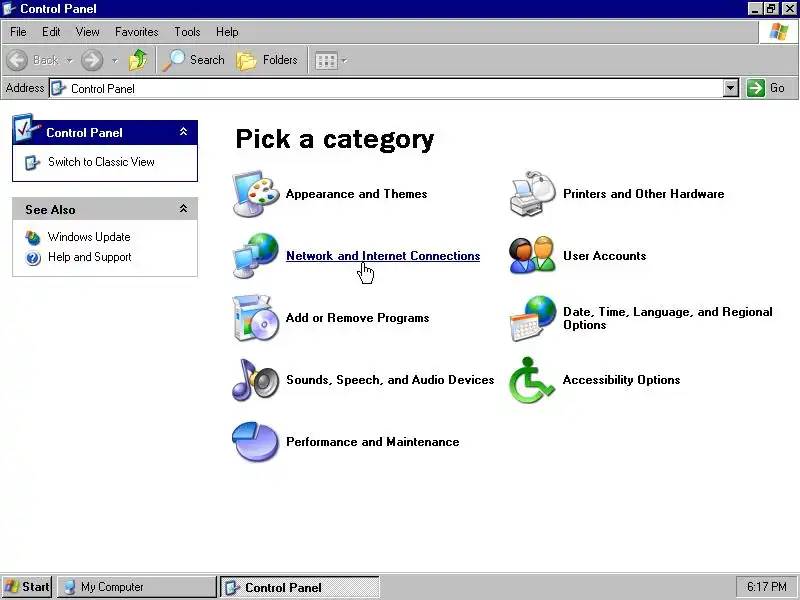Screen dimensions: 800x600
Task: Open the Favorites menu
Action: pyautogui.click(x=136, y=32)
